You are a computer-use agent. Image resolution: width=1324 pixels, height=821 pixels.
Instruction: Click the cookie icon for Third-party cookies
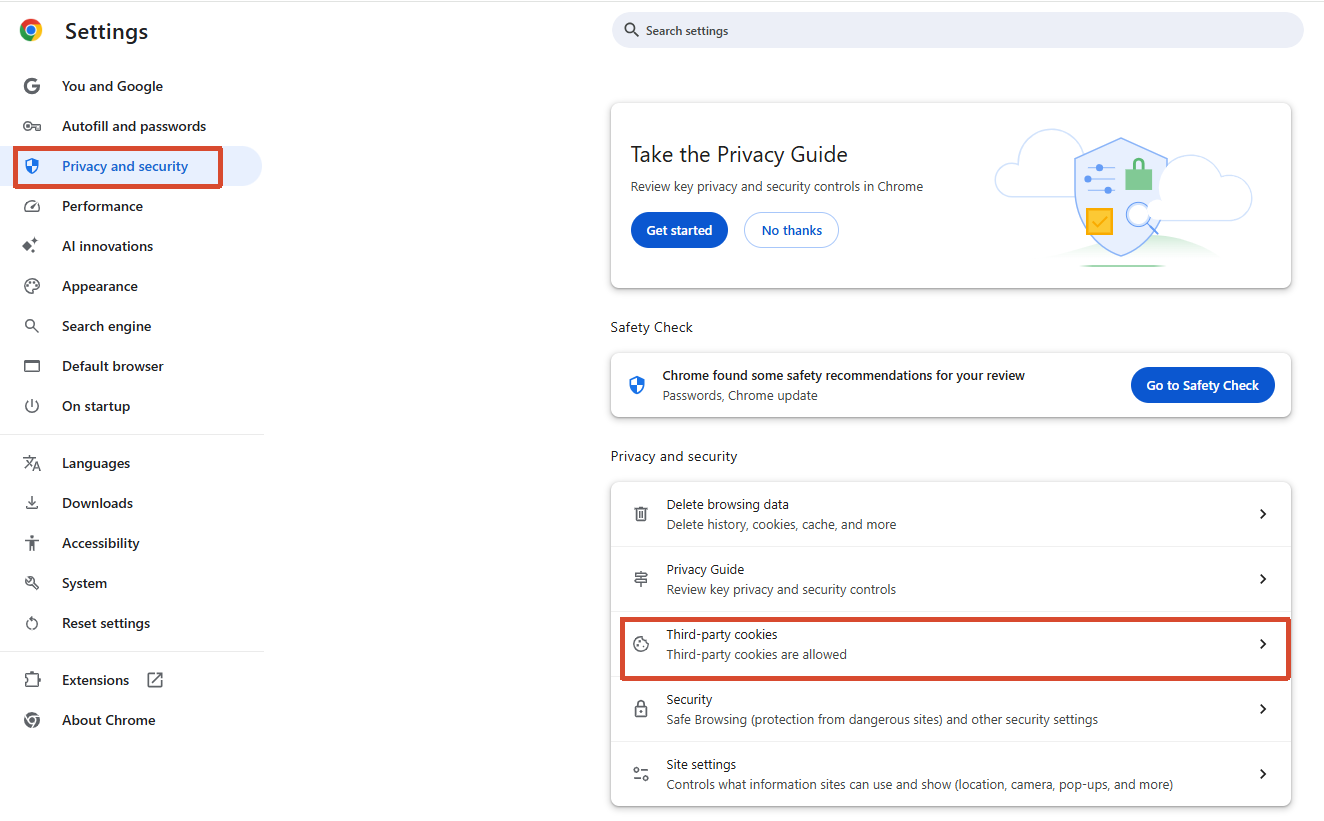coord(641,644)
